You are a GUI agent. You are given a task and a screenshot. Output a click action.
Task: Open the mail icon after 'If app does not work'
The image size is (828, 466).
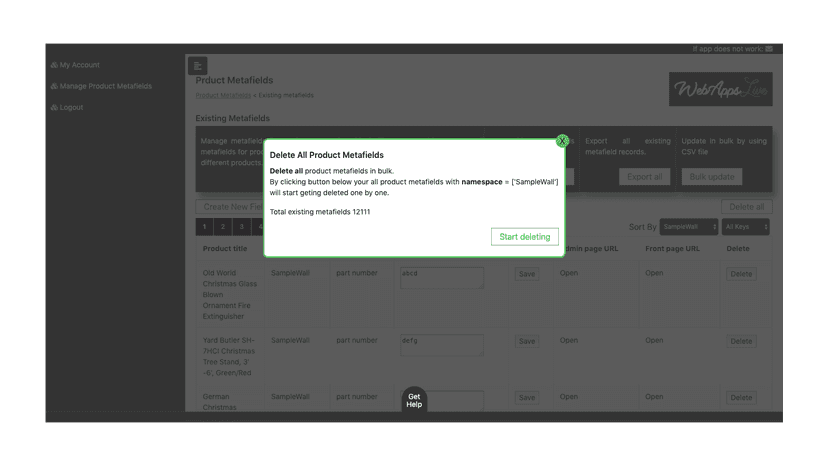(769, 49)
